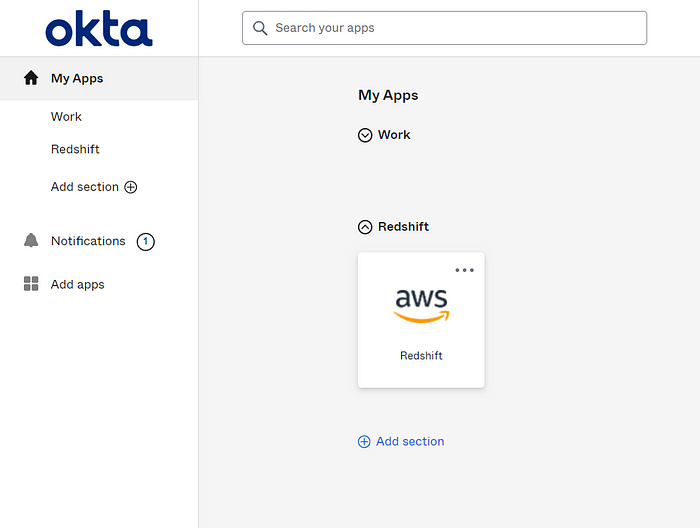Screen dimensions: 700x528
Task: Focus the Search your apps field
Action: 444,28
